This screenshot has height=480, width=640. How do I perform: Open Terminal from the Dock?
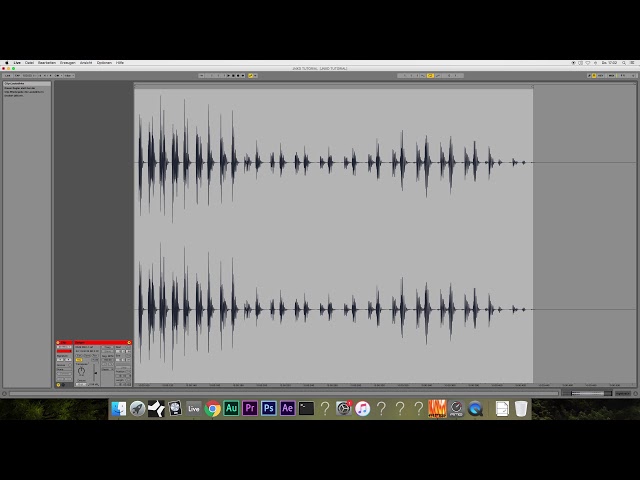coord(306,408)
